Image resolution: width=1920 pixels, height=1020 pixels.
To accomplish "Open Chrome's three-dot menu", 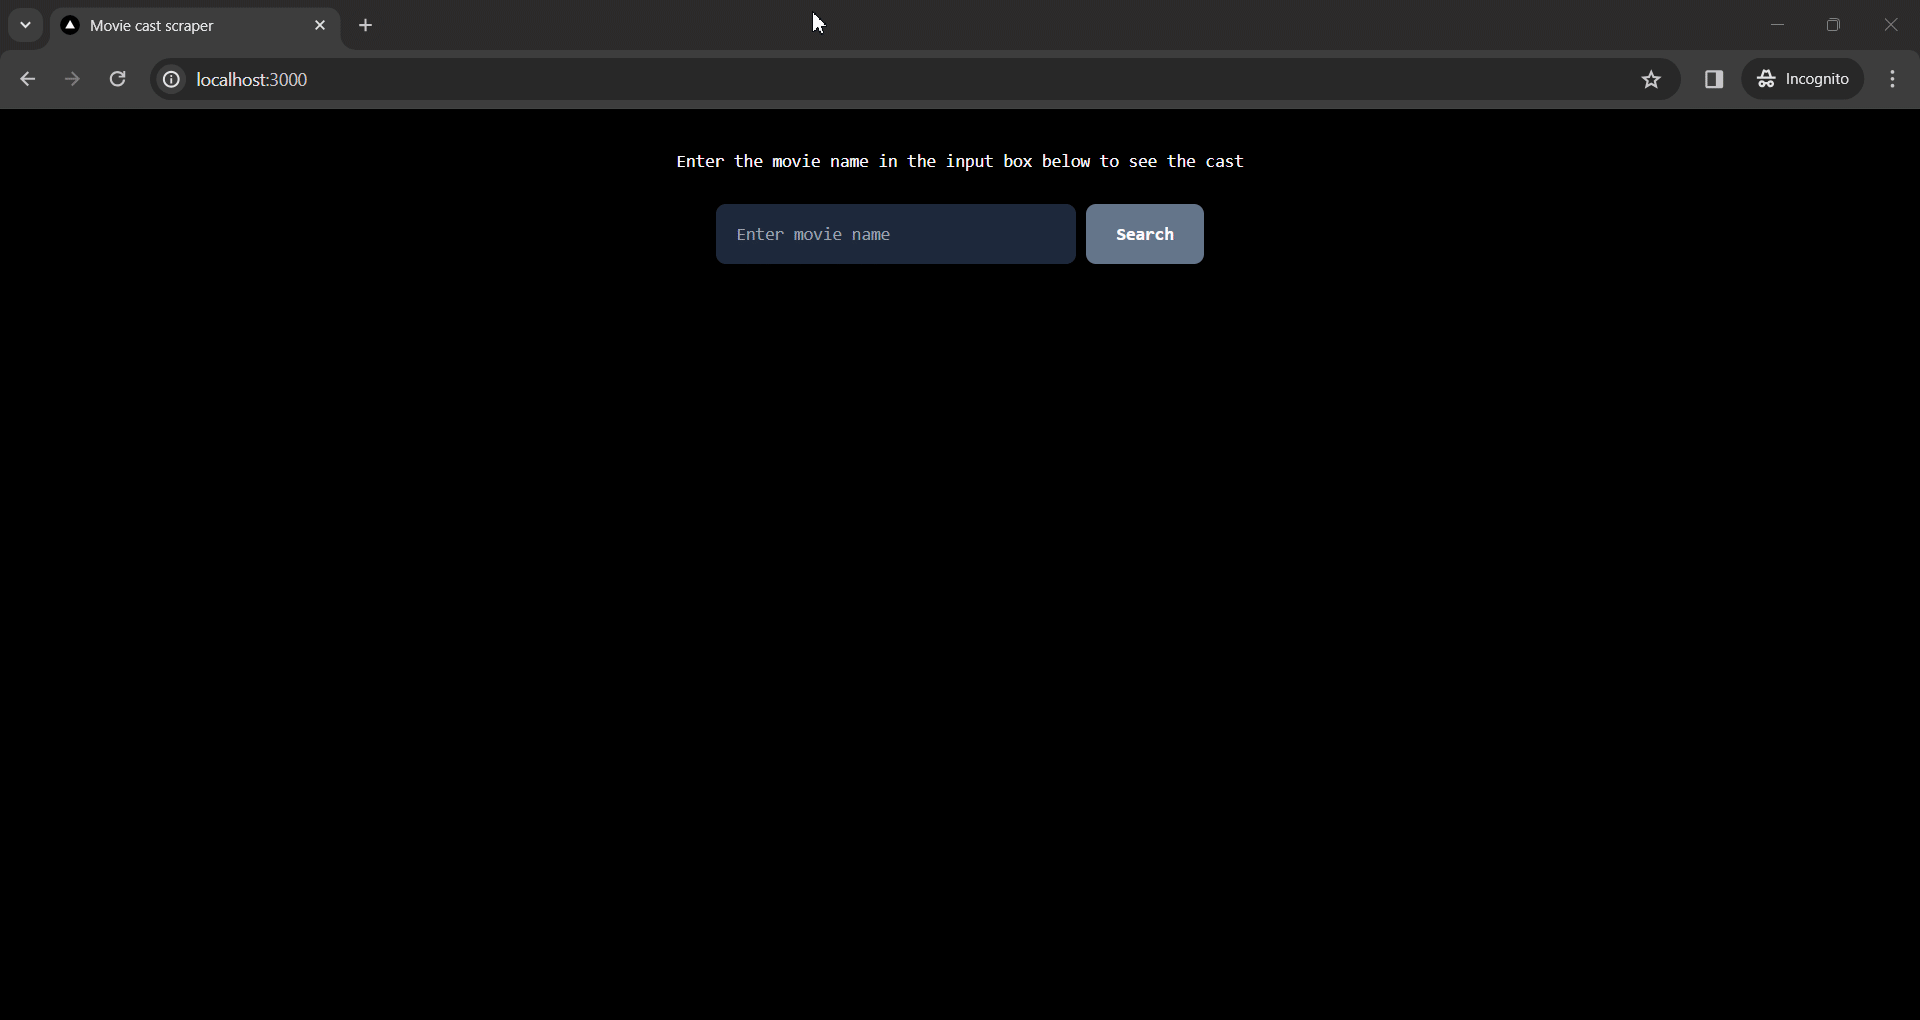I will coord(1892,79).
